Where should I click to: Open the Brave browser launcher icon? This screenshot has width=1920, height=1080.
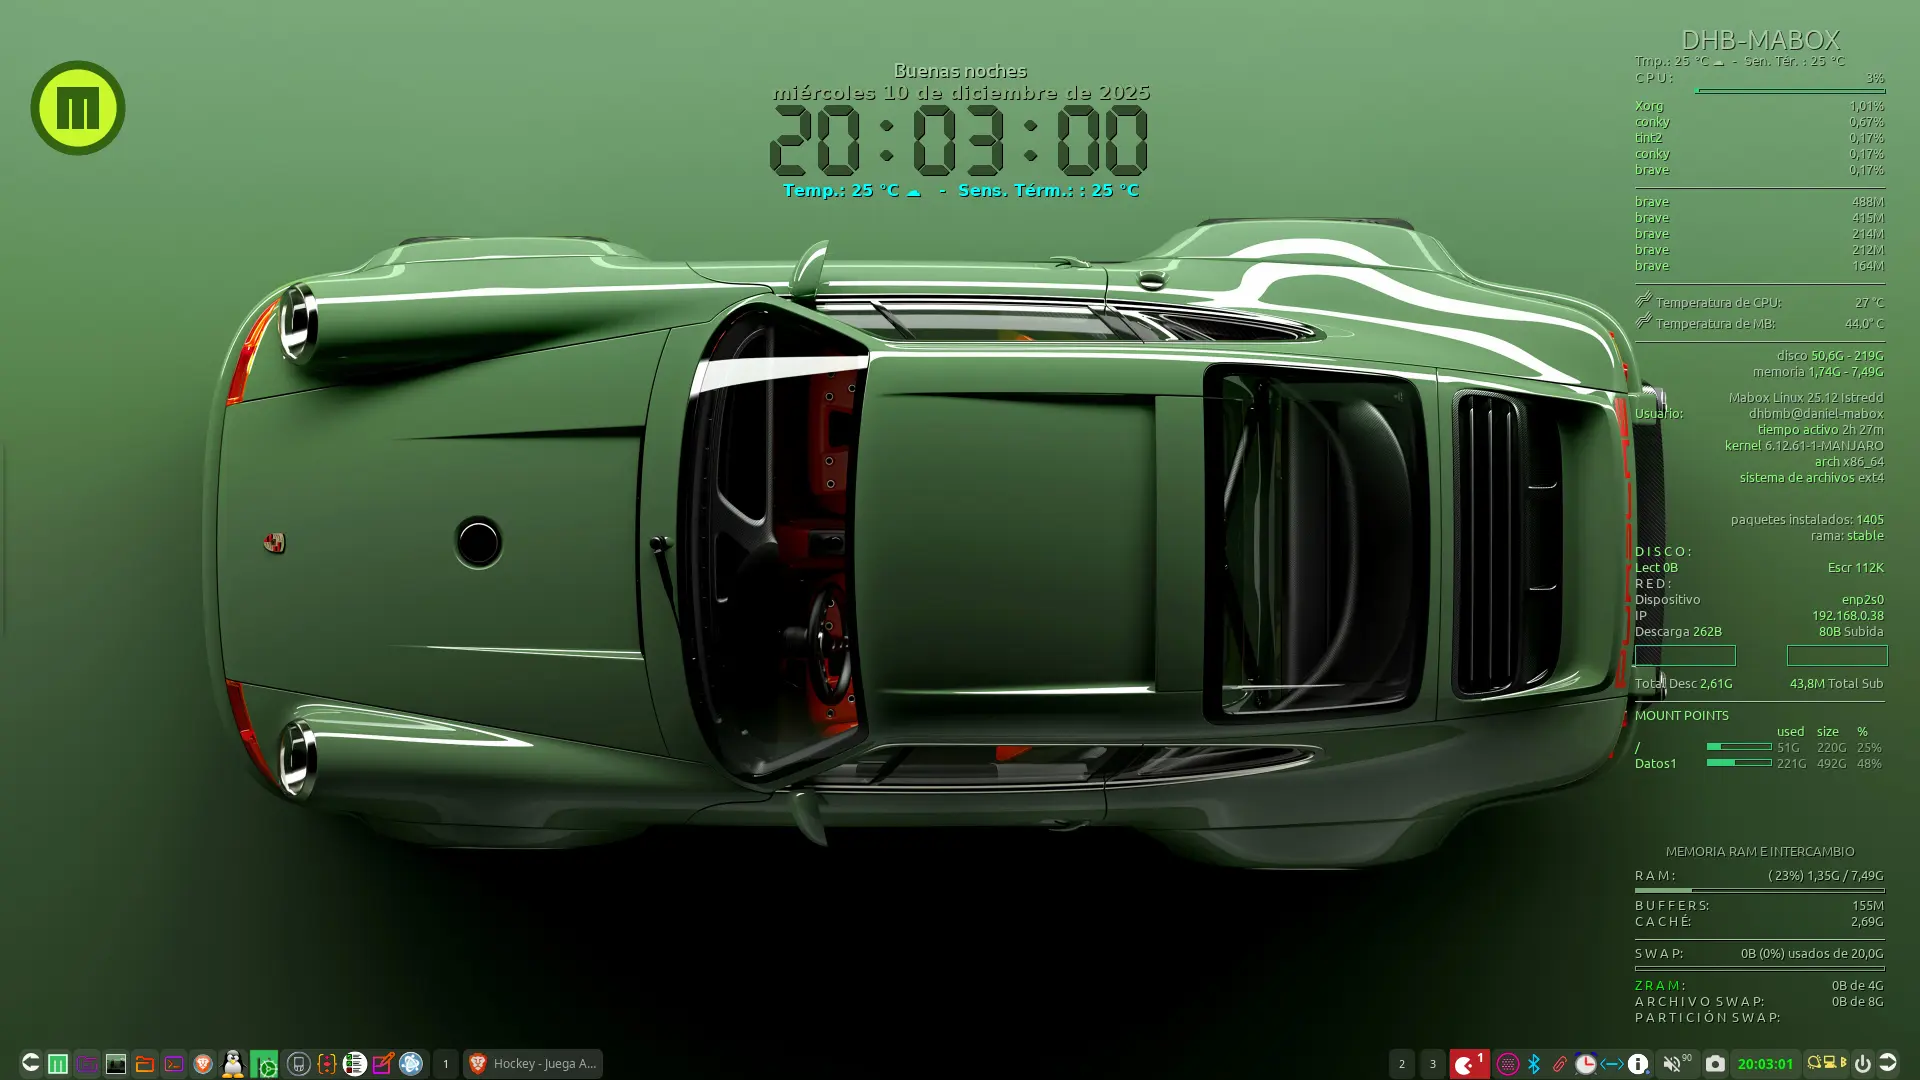click(203, 1064)
